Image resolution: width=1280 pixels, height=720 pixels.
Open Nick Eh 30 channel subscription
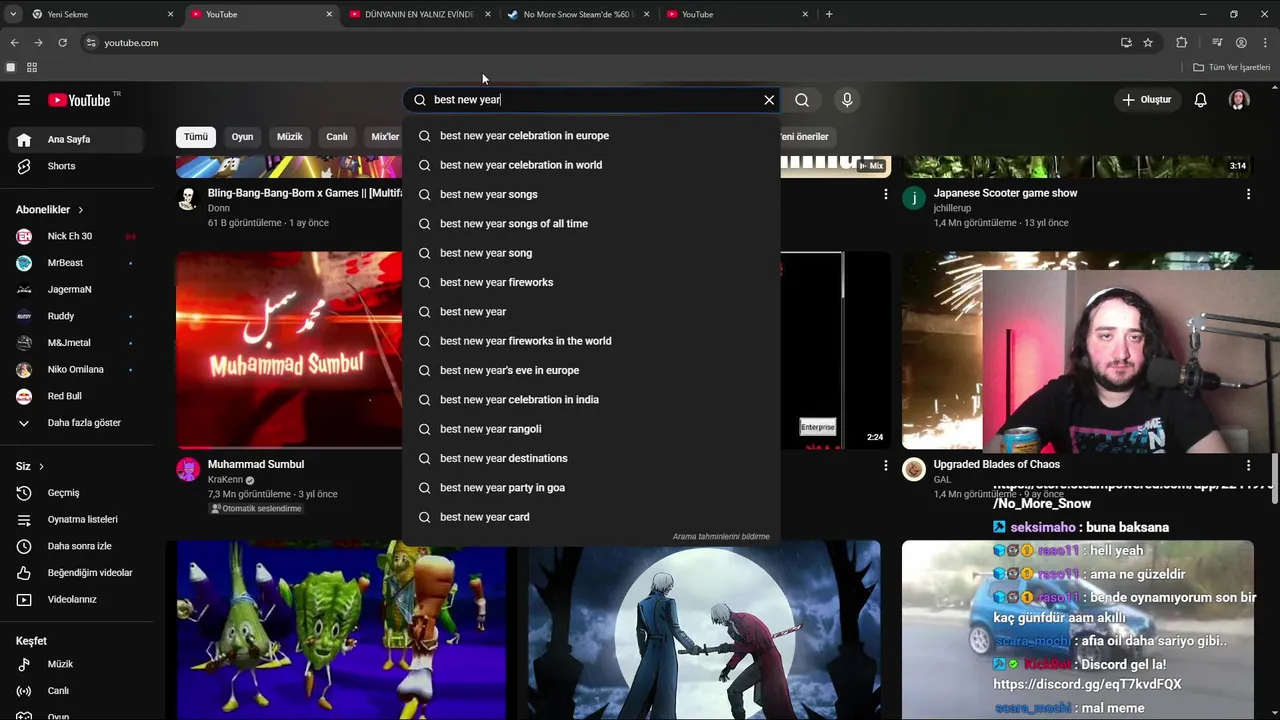[x=78, y=236]
